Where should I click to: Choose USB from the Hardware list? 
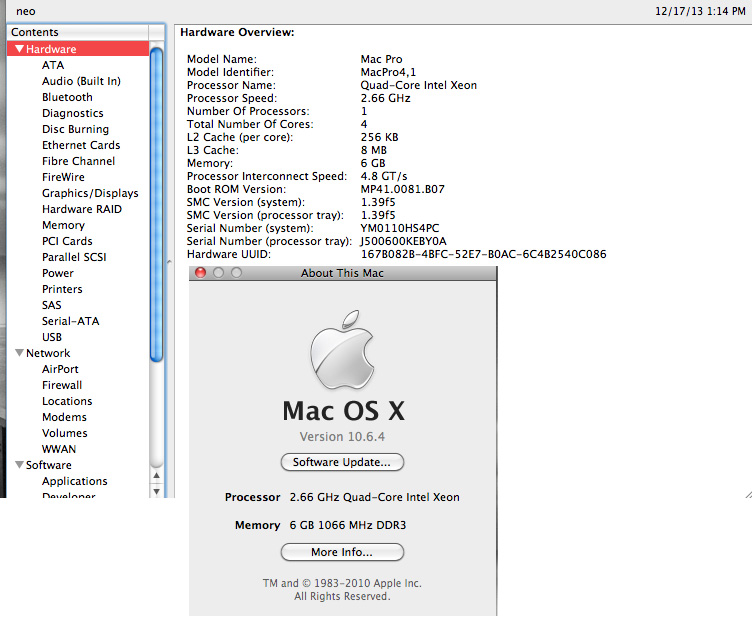coord(52,337)
